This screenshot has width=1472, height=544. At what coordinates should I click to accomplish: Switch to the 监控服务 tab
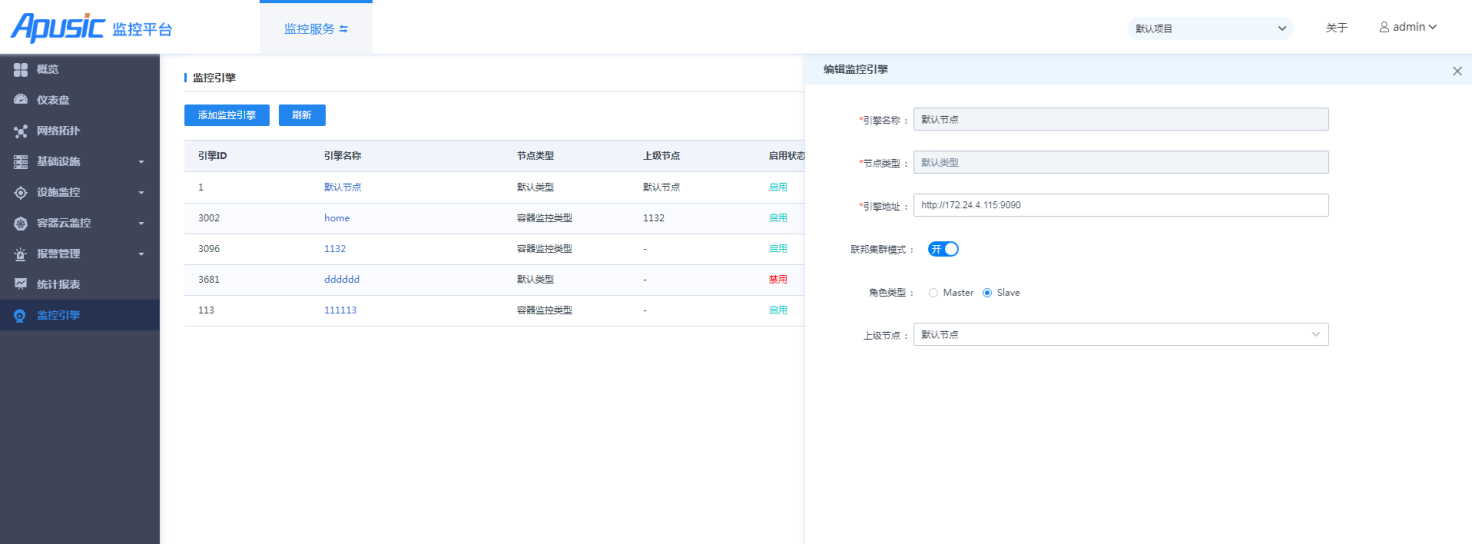coord(316,28)
